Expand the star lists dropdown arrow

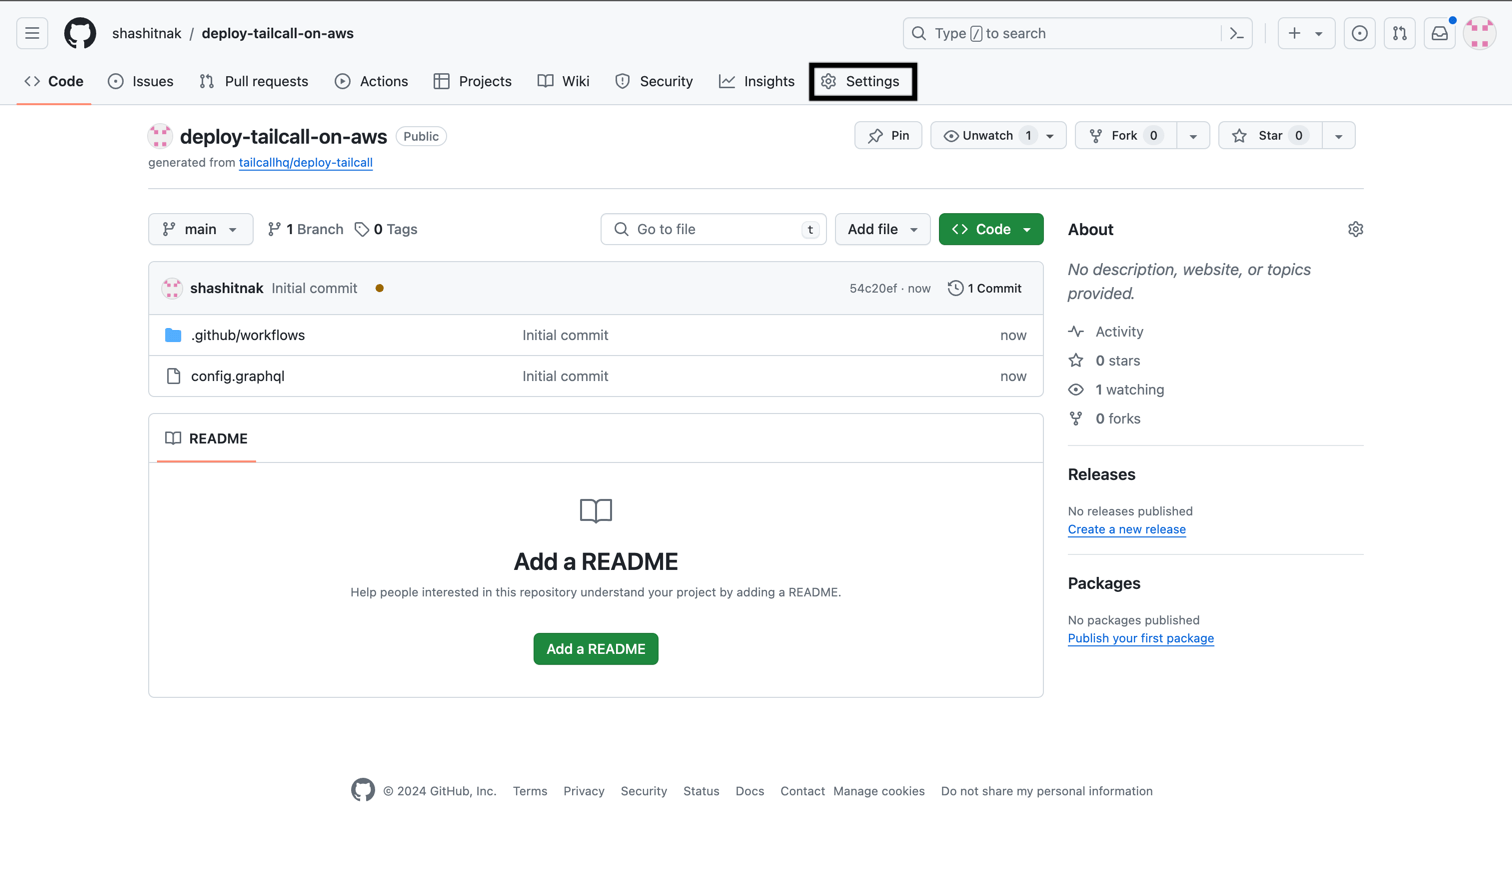1338,135
